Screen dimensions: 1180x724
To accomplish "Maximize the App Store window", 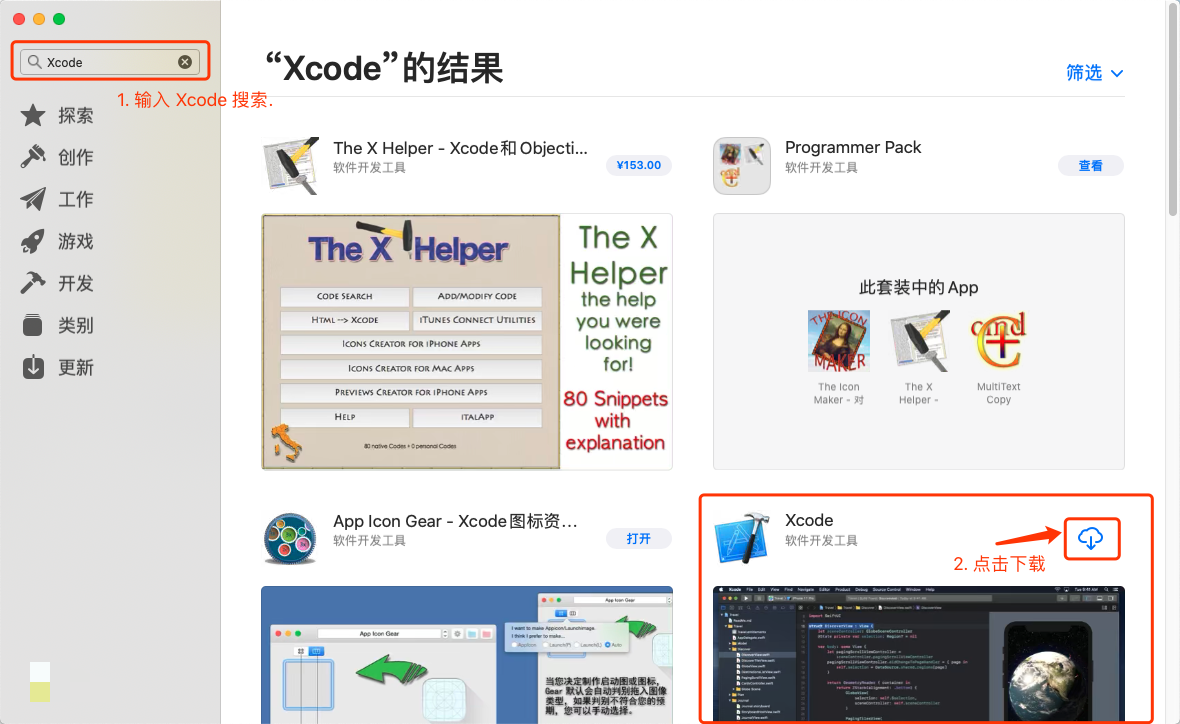I will coord(59,19).
